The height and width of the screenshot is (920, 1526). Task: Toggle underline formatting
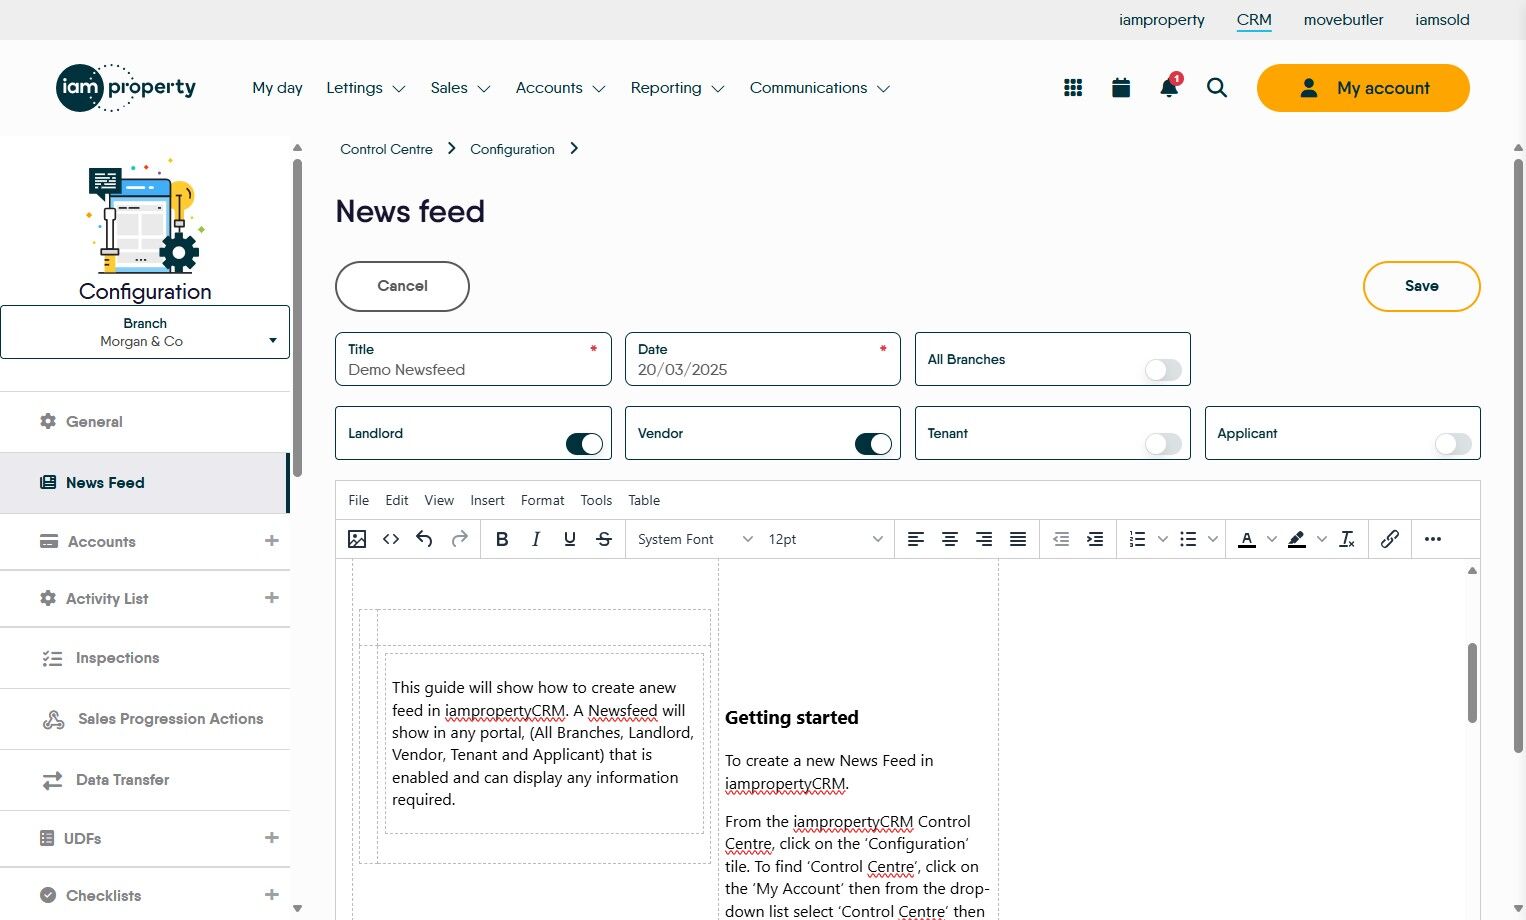[x=570, y=539]
